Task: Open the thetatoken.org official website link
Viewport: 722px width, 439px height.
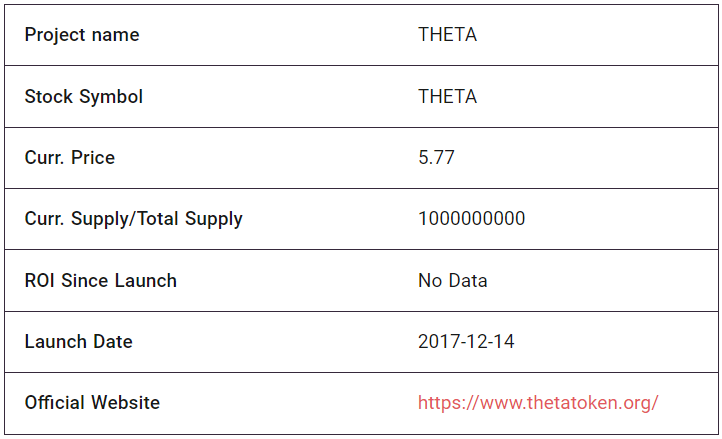Action: (x=538, y=403)
